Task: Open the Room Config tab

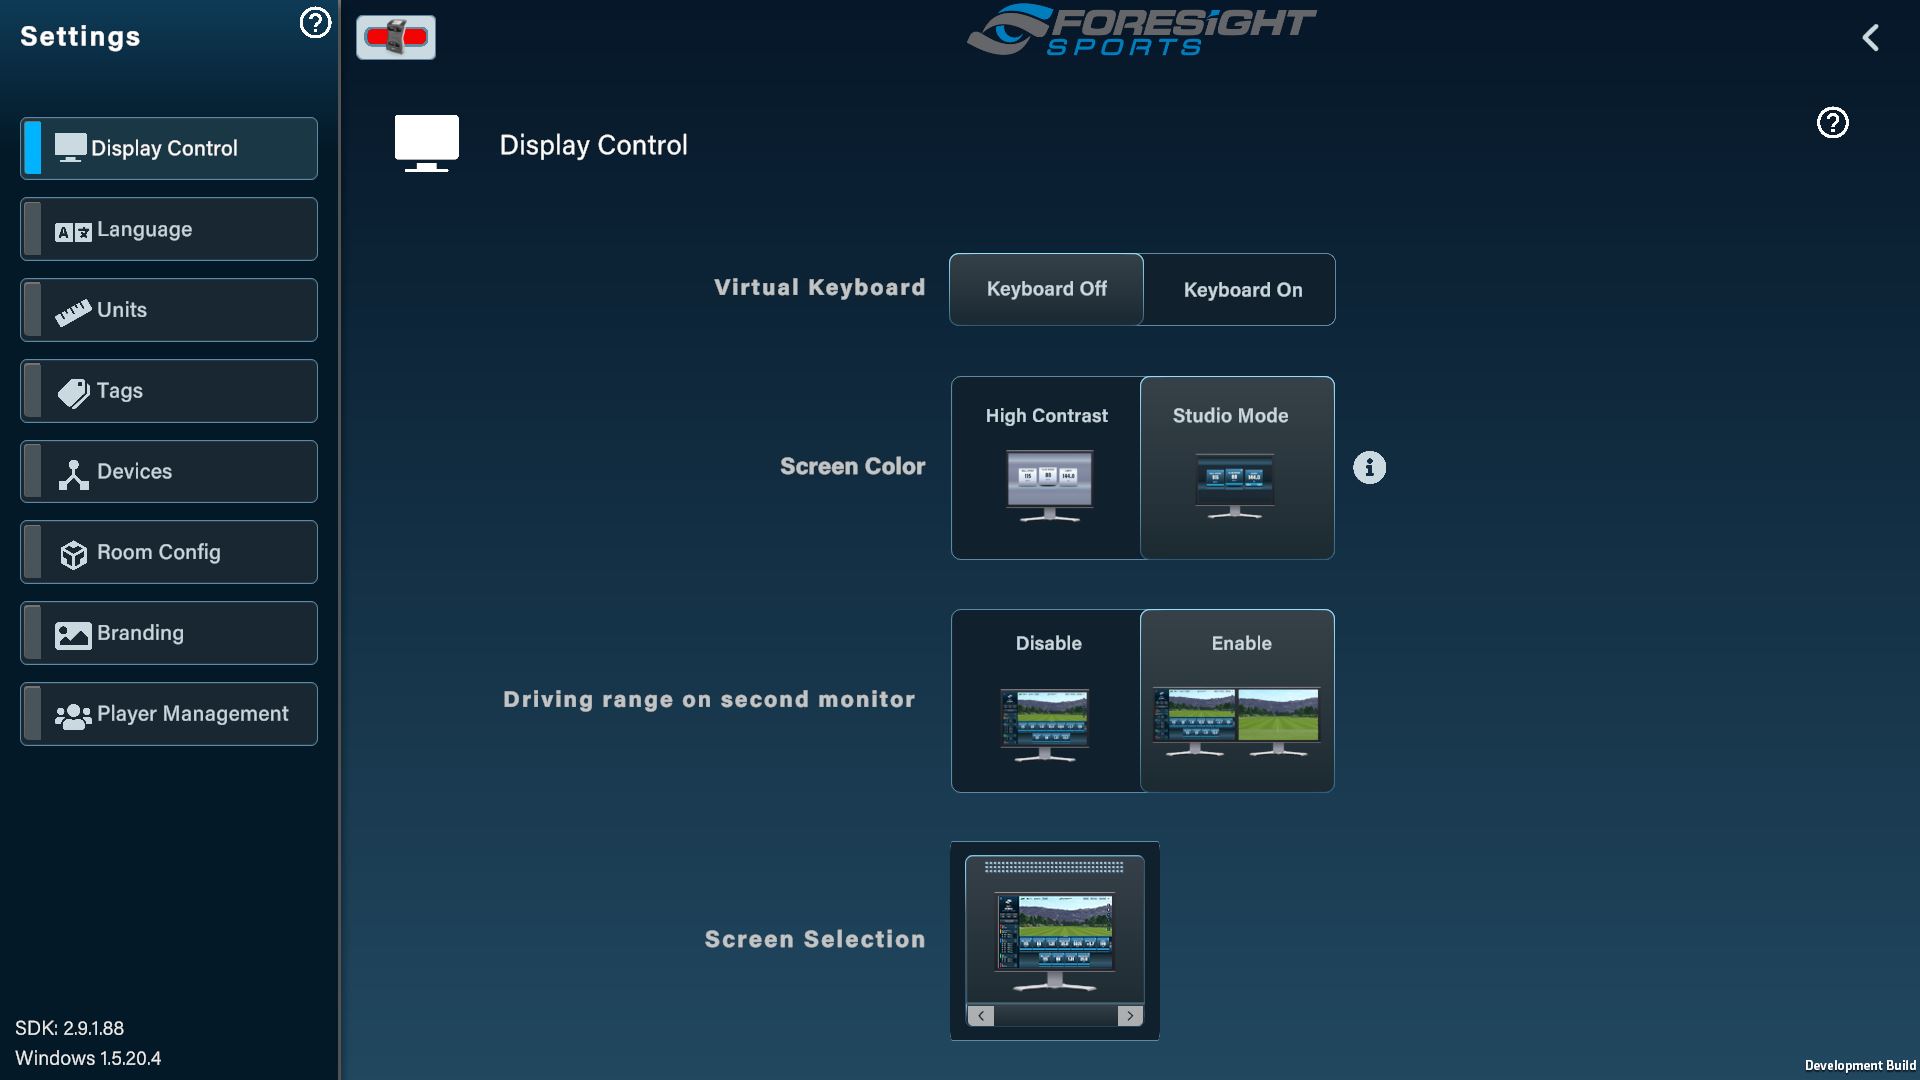Action: pyautogui.click(x=169, y=552)
